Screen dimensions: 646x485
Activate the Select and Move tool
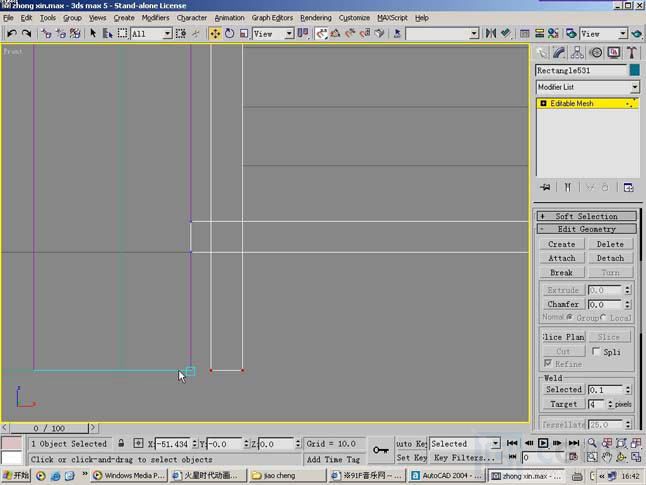tap(215, 33)
